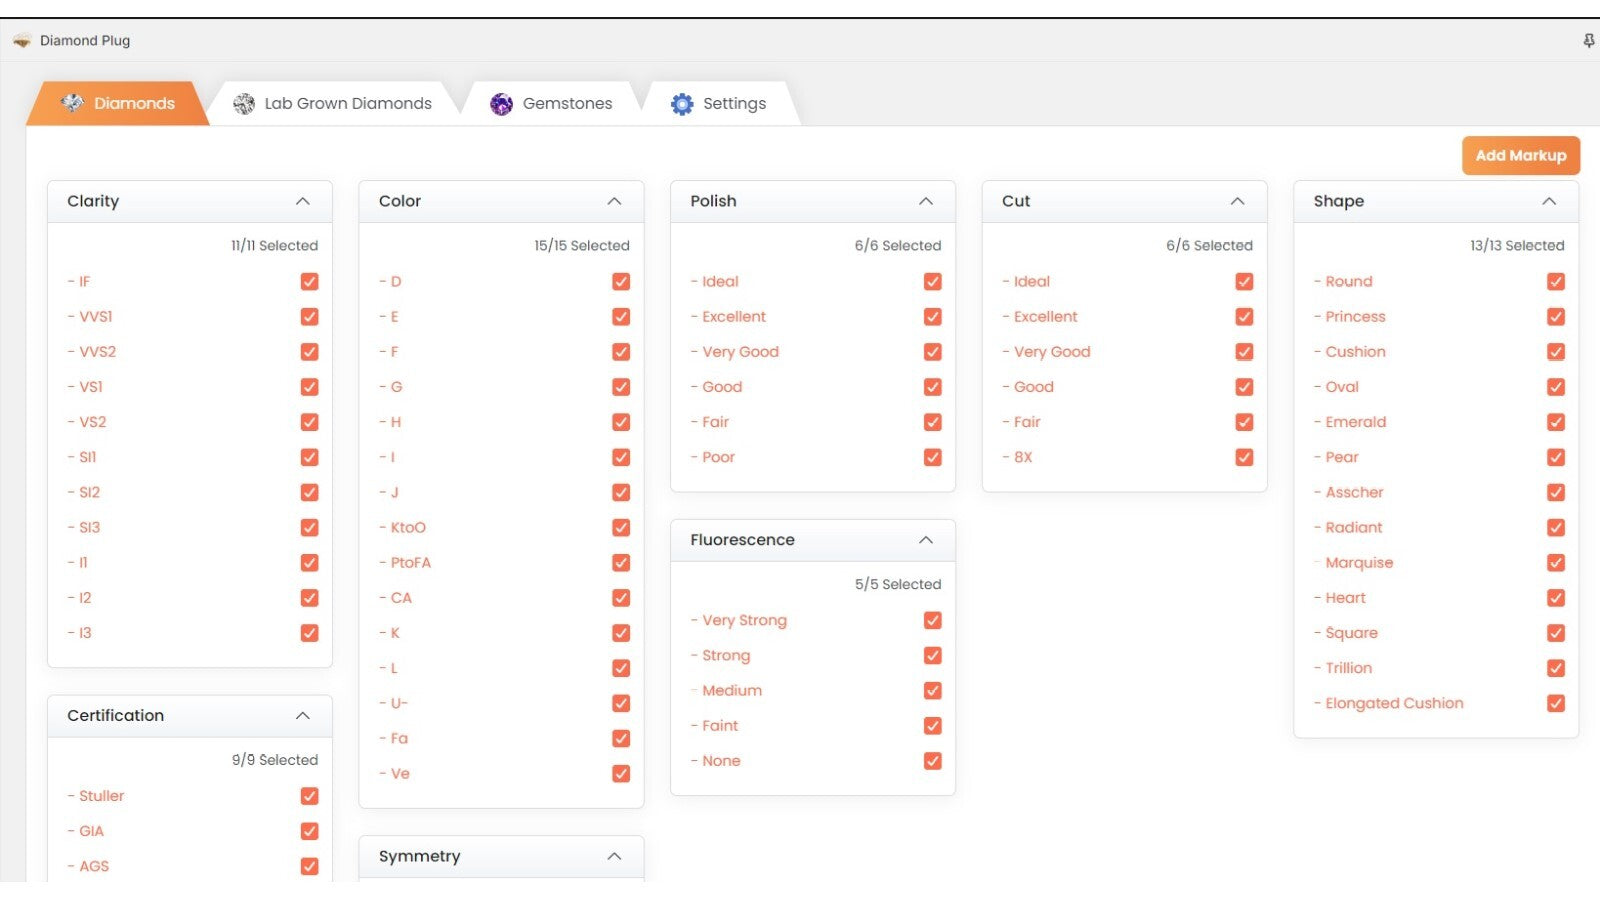Collapse the Symmetry panel
Image resolution: width=1600 pixels, height=900 pixels.
pyautogui.click(x=614, y=857)
